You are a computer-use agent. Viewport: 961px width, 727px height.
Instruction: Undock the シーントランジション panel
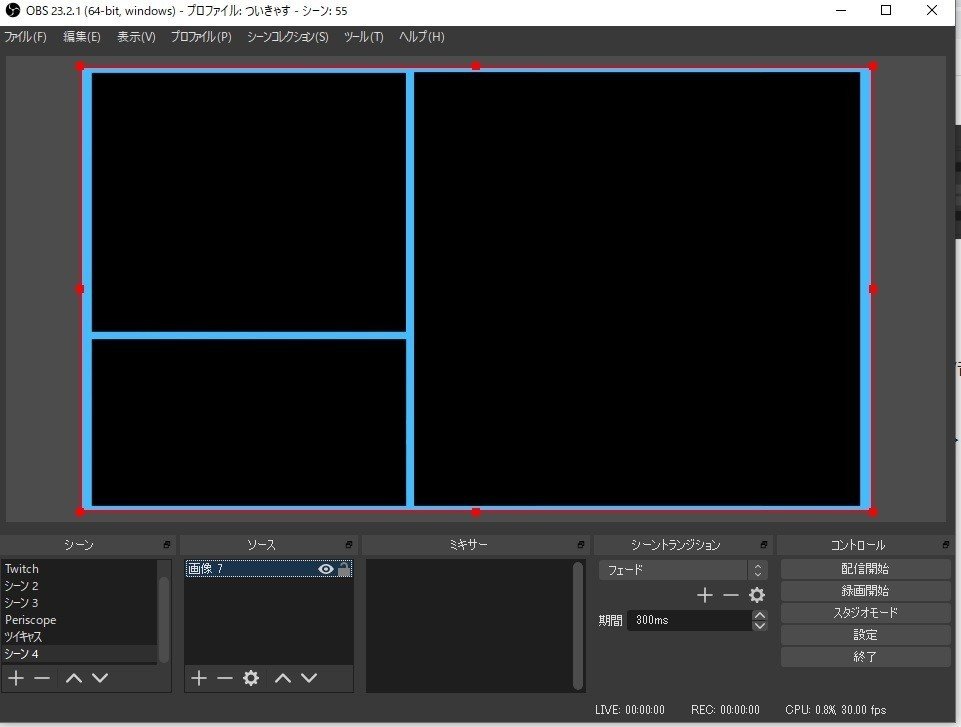(x=764, y=544)
